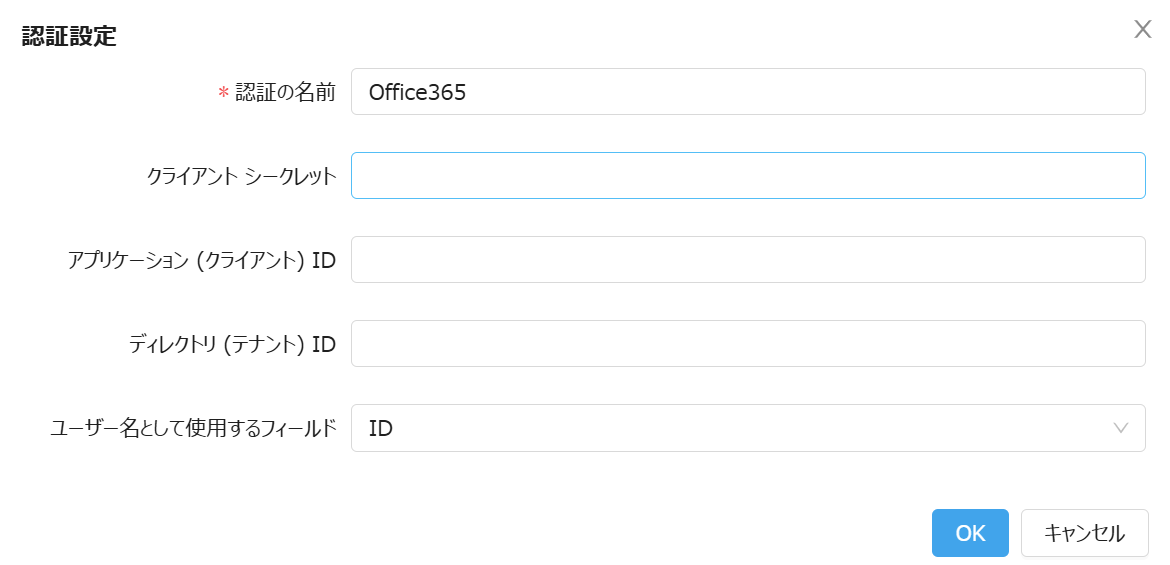Click the アプリケーション (クライアント) ID label
The image size is (1170, 565).
click(x=201, y=261)
